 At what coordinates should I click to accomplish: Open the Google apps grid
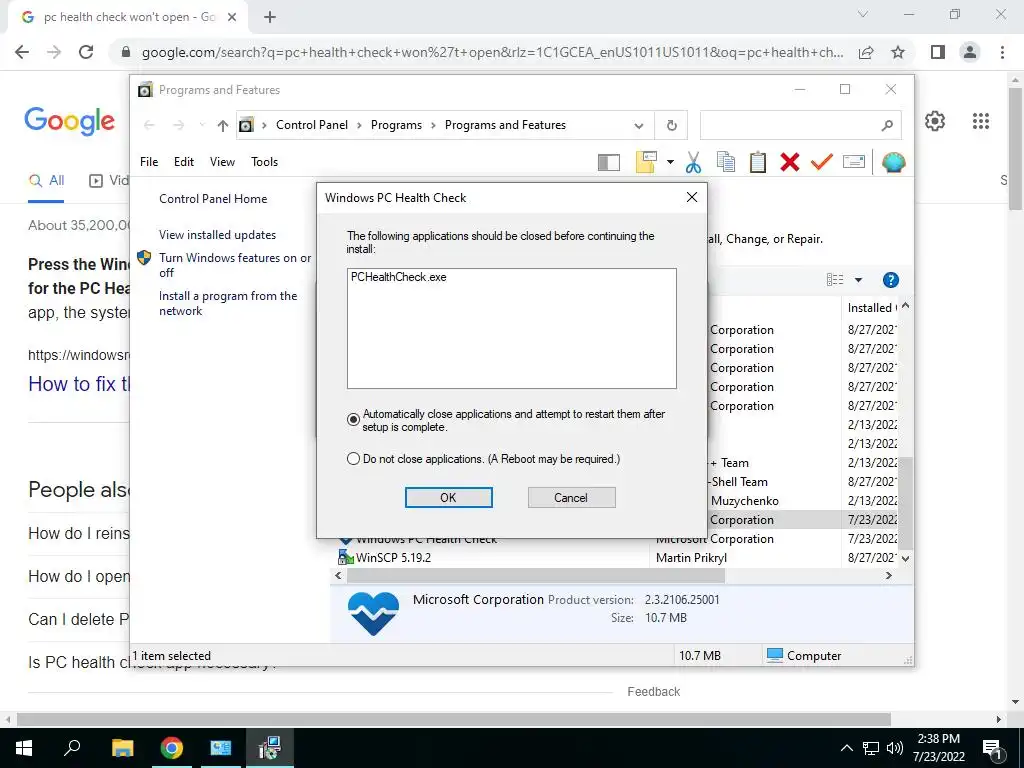coord(980,121)
